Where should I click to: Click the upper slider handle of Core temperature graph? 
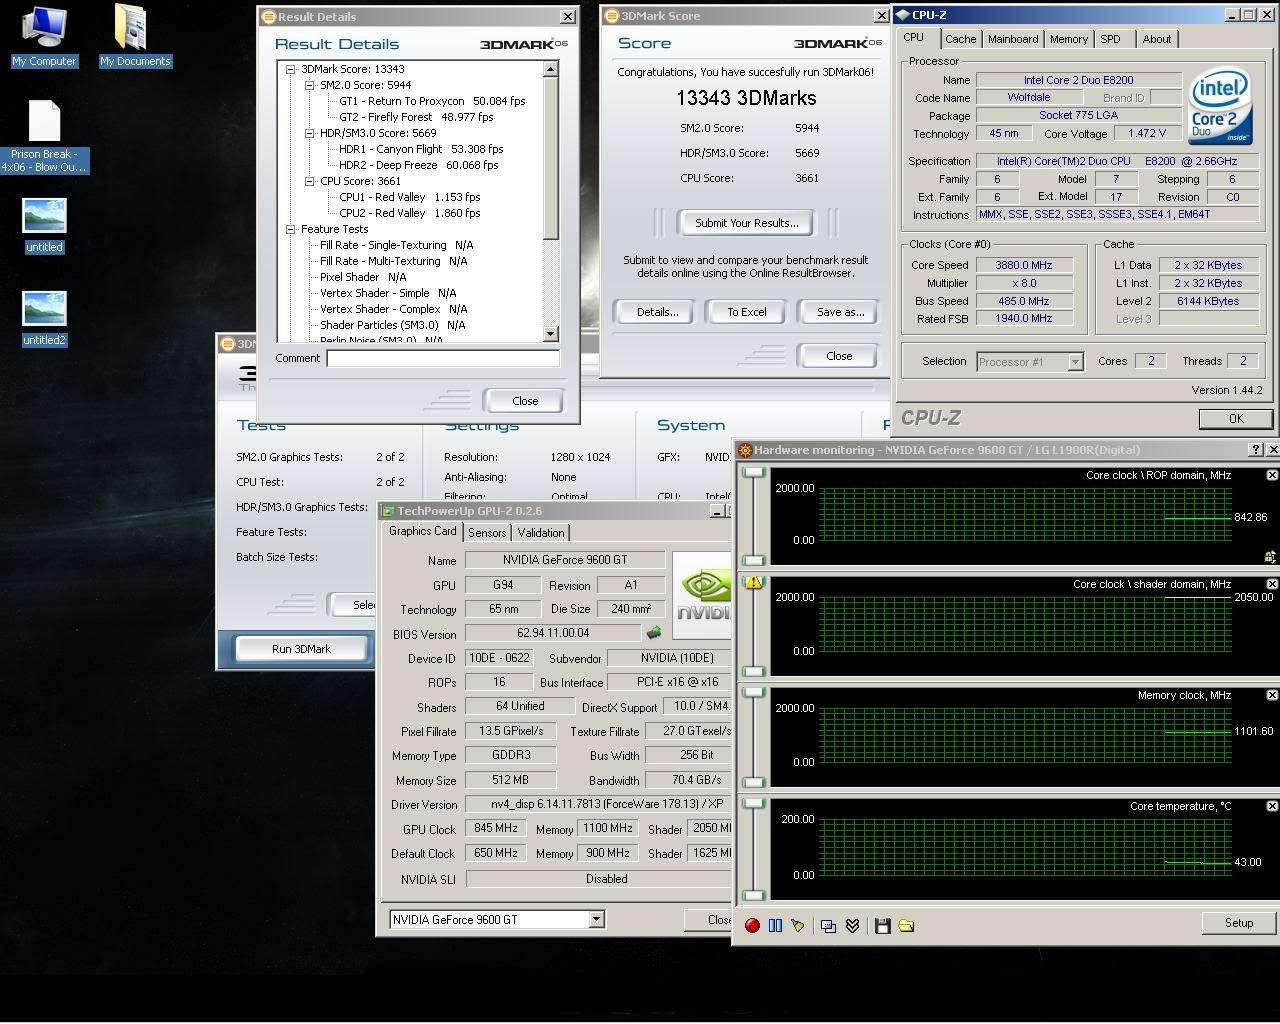pyautogui.click(x=753, y=802)
